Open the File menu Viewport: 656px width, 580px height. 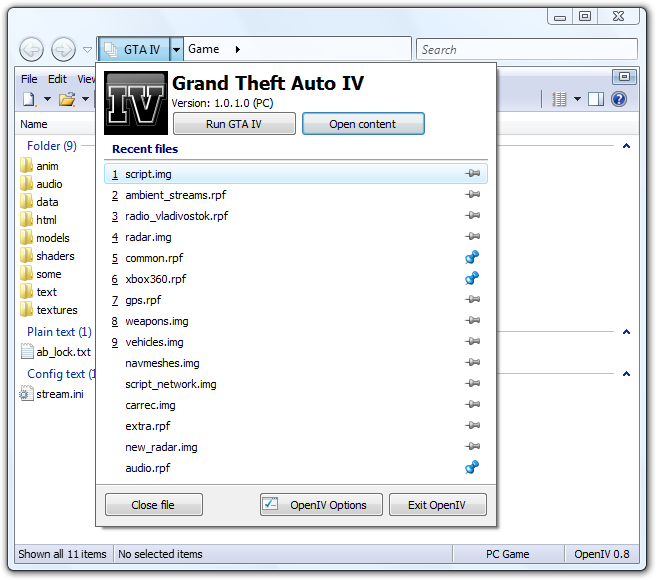click(x=29, y=79)
